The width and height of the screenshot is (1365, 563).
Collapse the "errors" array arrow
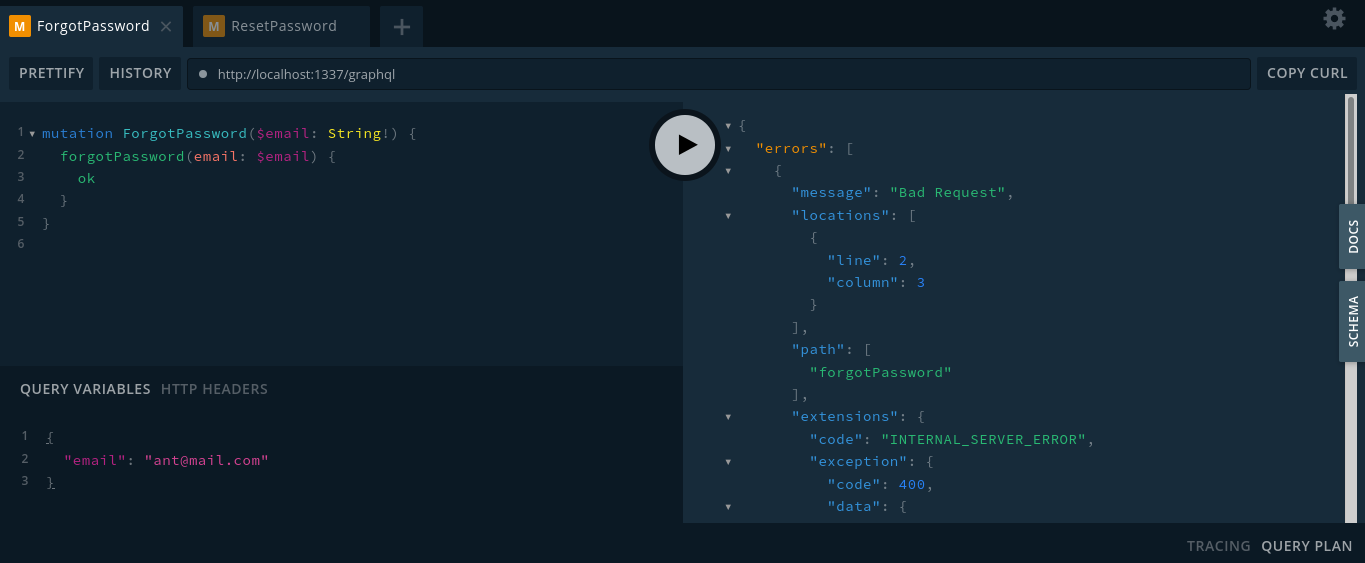coord(728,148)
